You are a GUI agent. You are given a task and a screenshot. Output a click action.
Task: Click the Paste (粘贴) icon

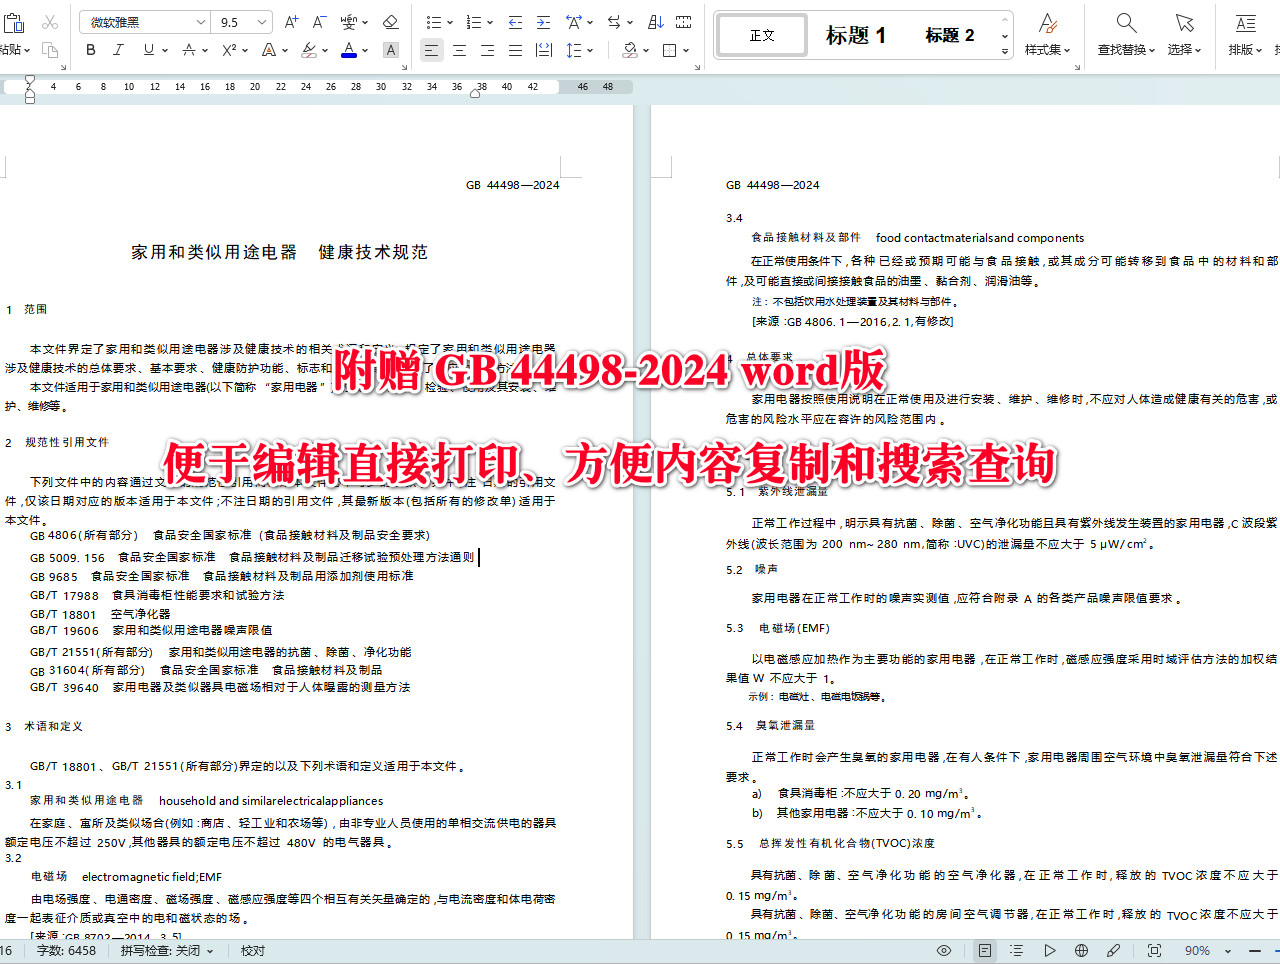[14, 22]
